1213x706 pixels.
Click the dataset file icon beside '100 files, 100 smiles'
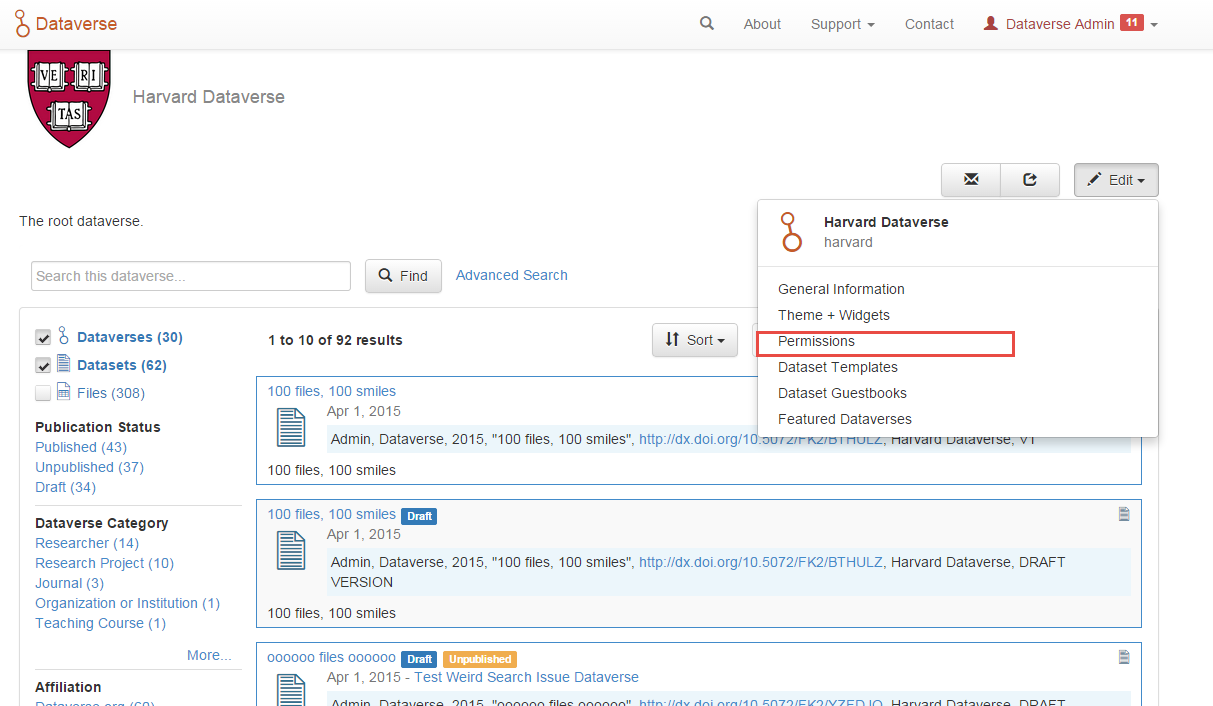tap(291, 427)
